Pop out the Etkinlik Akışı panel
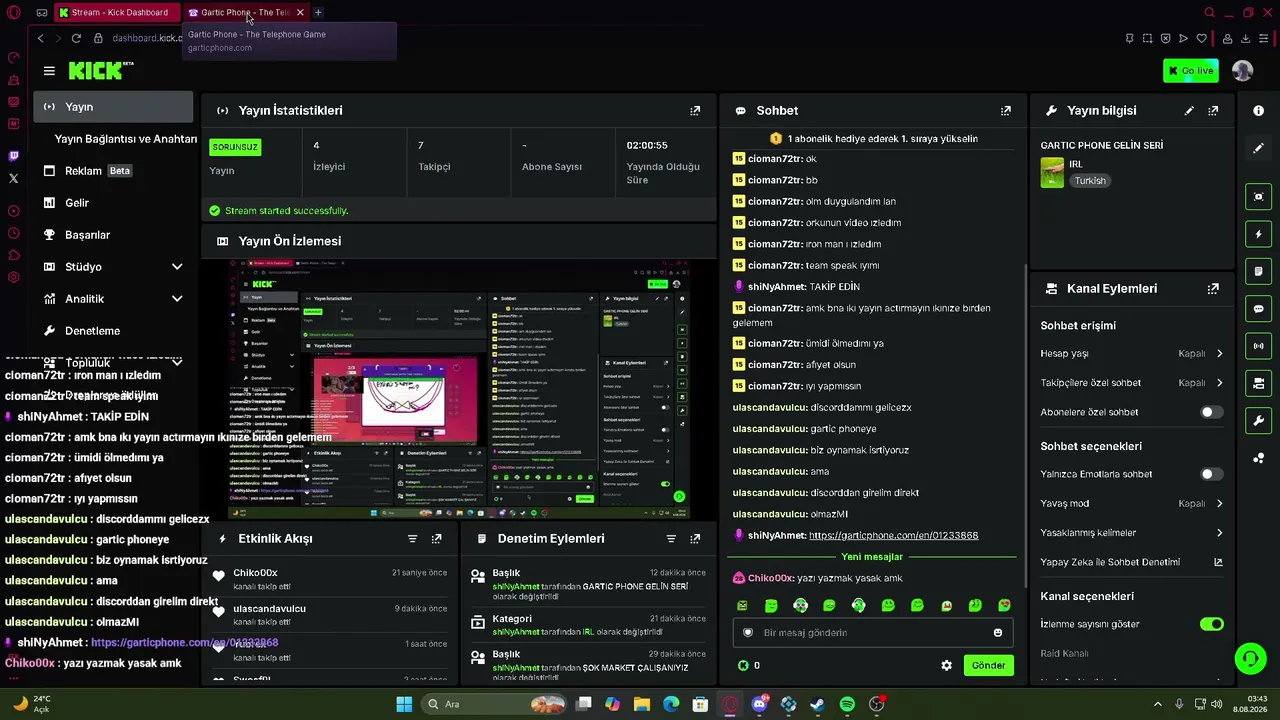The width and height of the screenshot is (1280, 720). (436, 539)
